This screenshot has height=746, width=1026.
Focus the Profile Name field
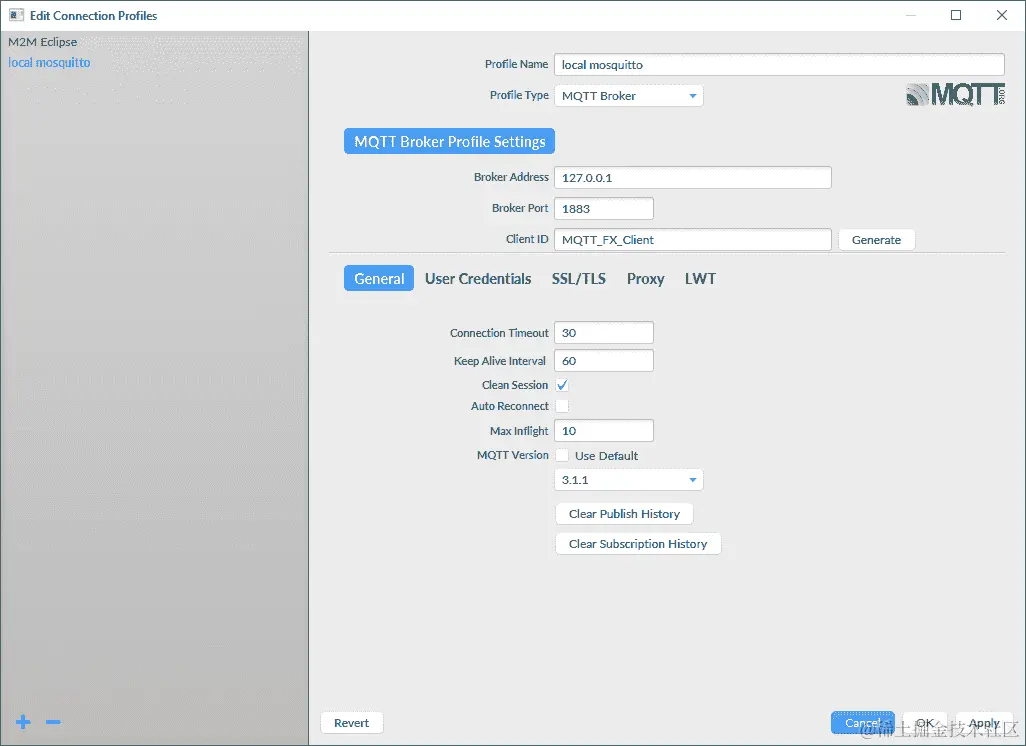click(779, 64)
